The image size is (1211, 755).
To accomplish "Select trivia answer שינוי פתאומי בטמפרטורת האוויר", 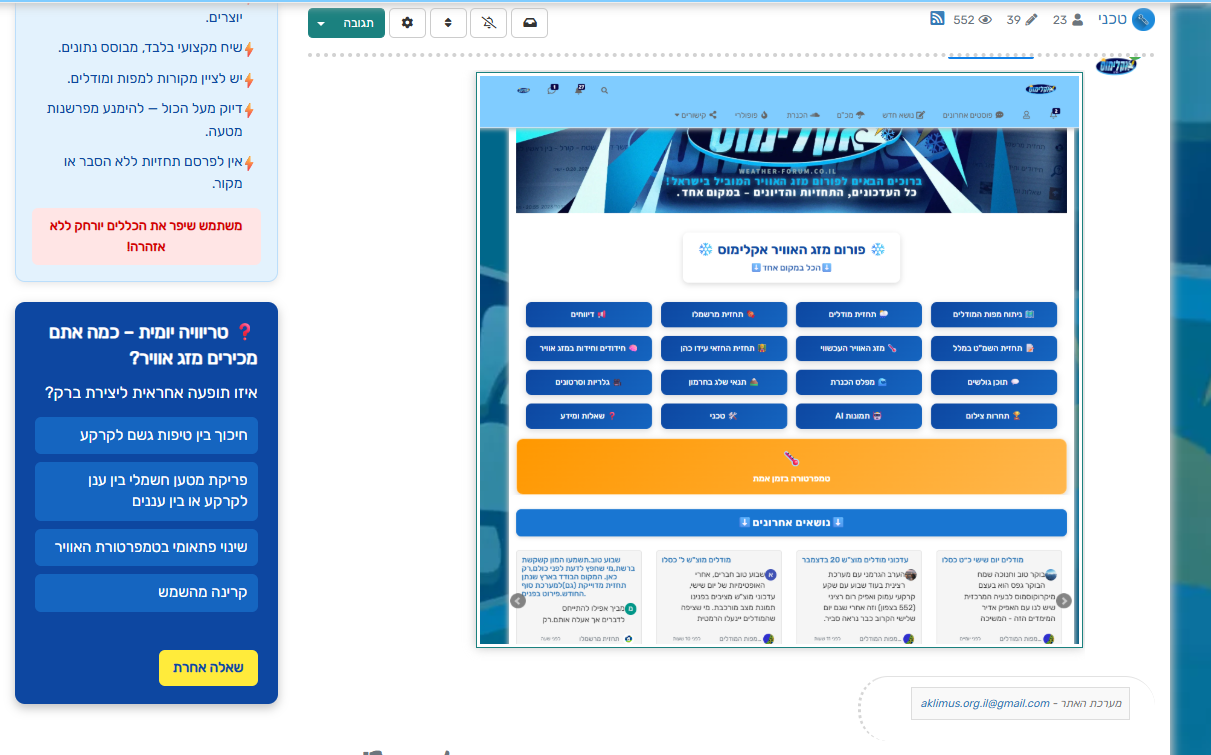I will pos(146,547).
